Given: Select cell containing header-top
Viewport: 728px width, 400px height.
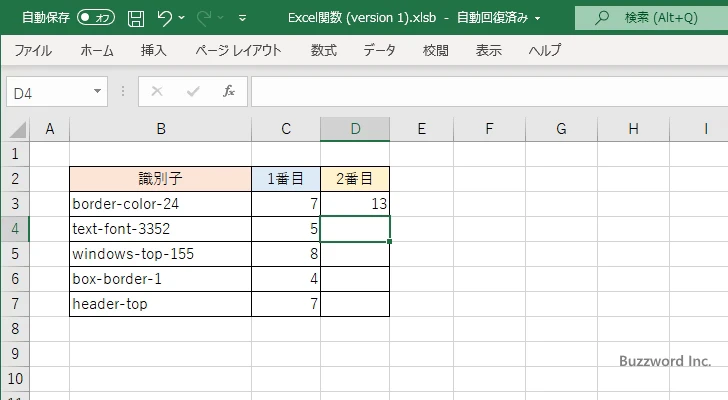Looking at the screenshot, I should (x=161, y=304).
